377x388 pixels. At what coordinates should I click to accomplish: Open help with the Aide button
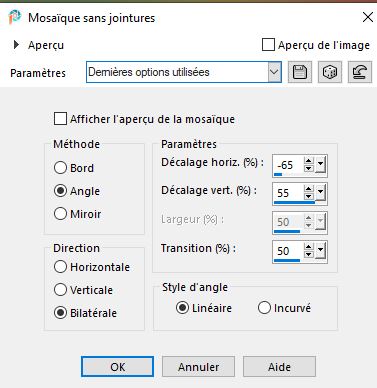(279, 367)
